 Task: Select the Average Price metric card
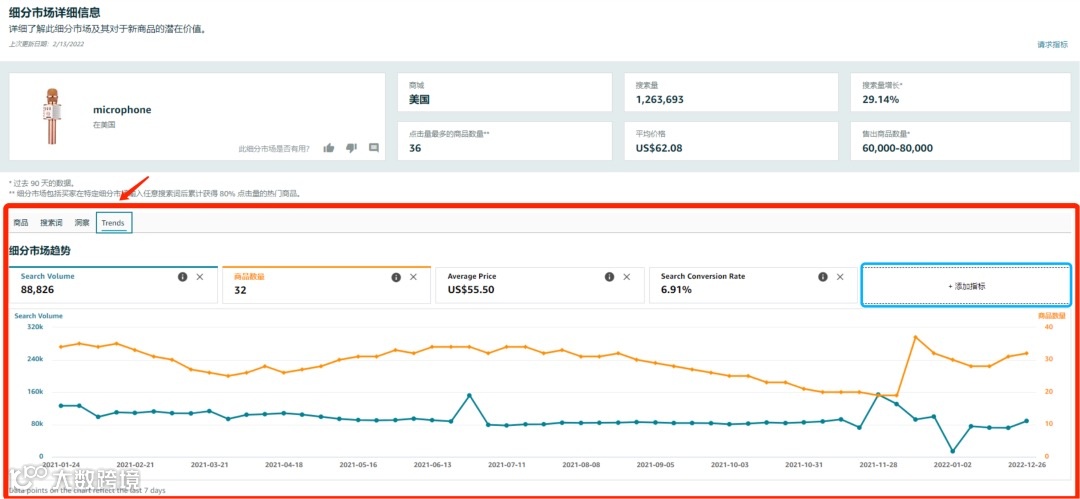pyautogui.click(x=540, y=285)
